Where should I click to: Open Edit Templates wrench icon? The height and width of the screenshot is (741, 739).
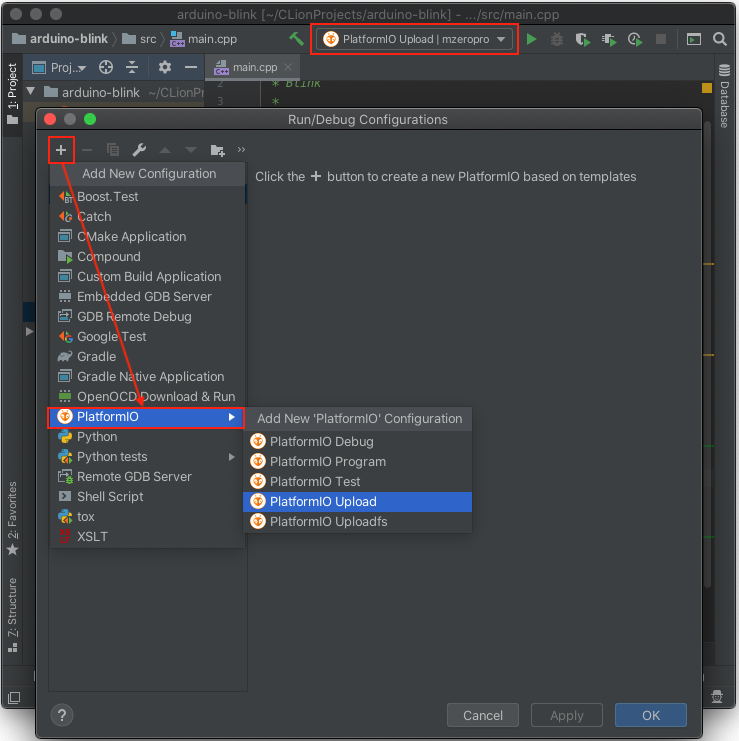tap(139, 150)
